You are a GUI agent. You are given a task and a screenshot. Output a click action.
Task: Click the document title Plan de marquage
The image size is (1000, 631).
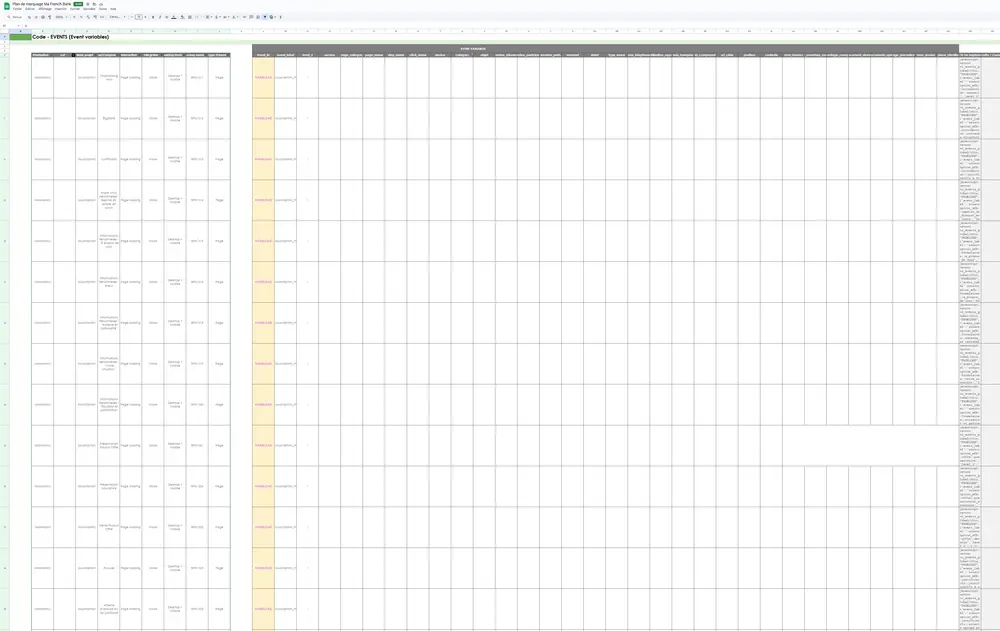[x=42, y=4]
